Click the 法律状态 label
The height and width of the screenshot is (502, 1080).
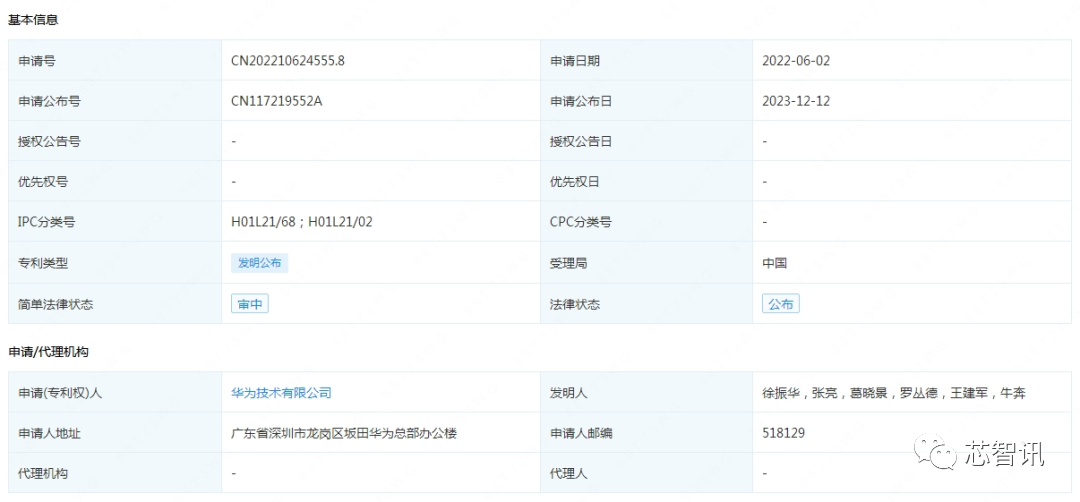[x=574, y=304]
